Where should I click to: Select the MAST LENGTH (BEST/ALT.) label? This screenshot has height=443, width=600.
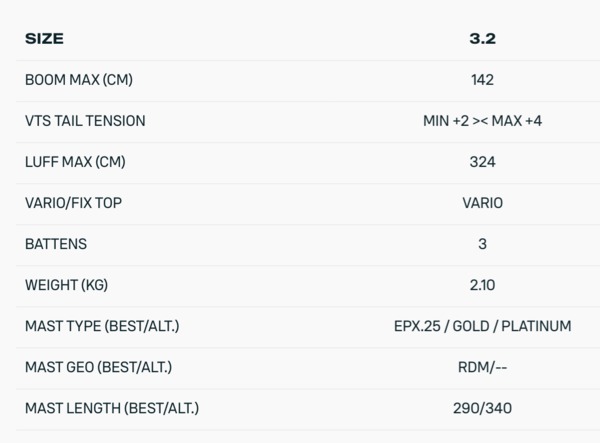111,408
